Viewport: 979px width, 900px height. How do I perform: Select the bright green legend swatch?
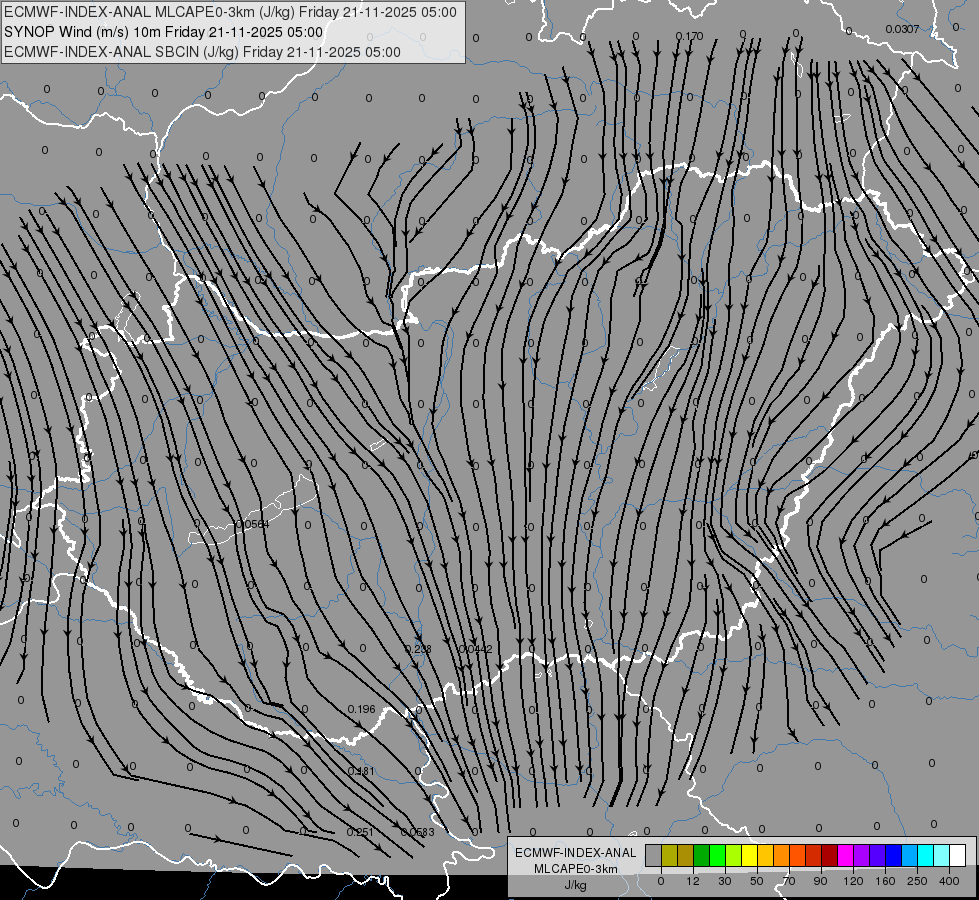click(x=717, y=855)
